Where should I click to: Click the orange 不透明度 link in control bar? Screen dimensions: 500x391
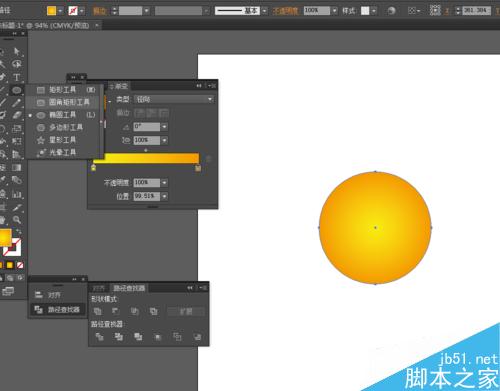pos(285,11)
